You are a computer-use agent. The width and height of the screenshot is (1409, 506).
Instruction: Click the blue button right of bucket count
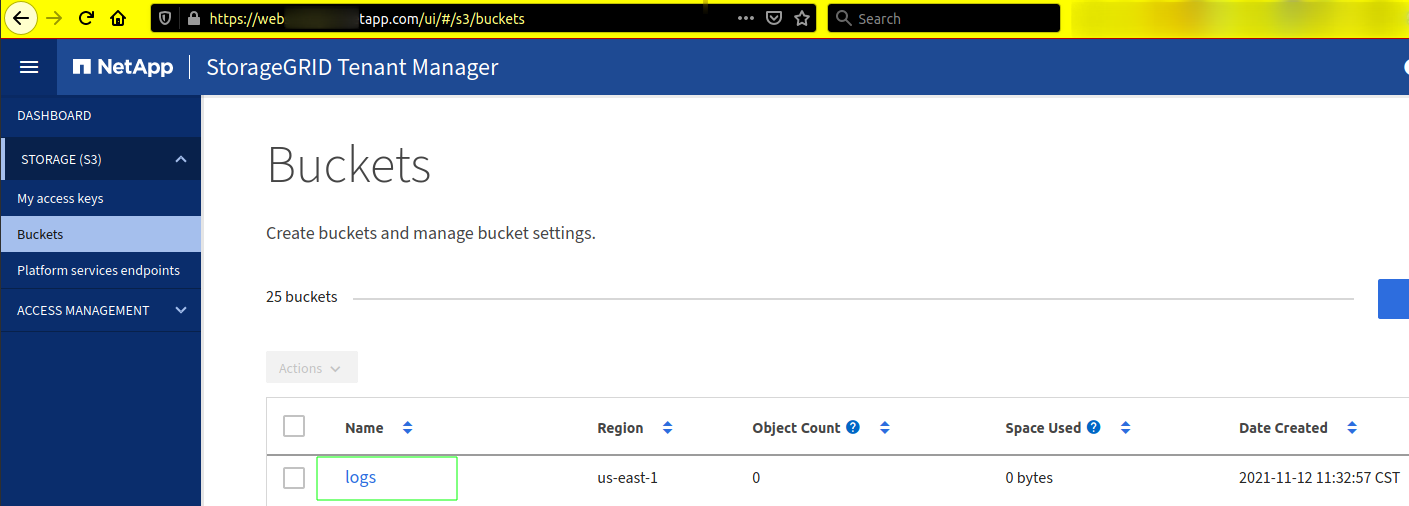(1393, 299)
